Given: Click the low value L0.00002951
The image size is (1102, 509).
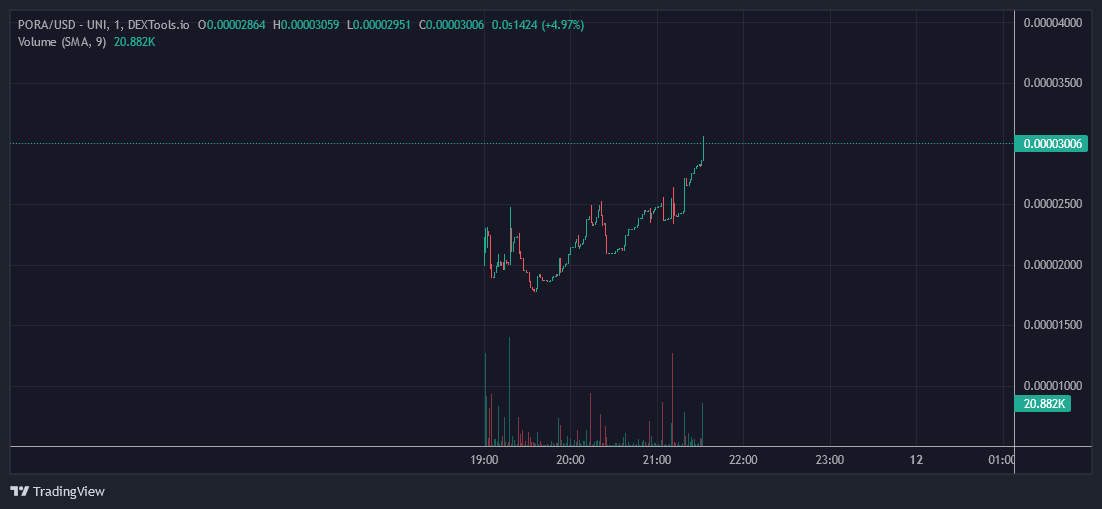Looking at the screenshot, I should 379,25.
